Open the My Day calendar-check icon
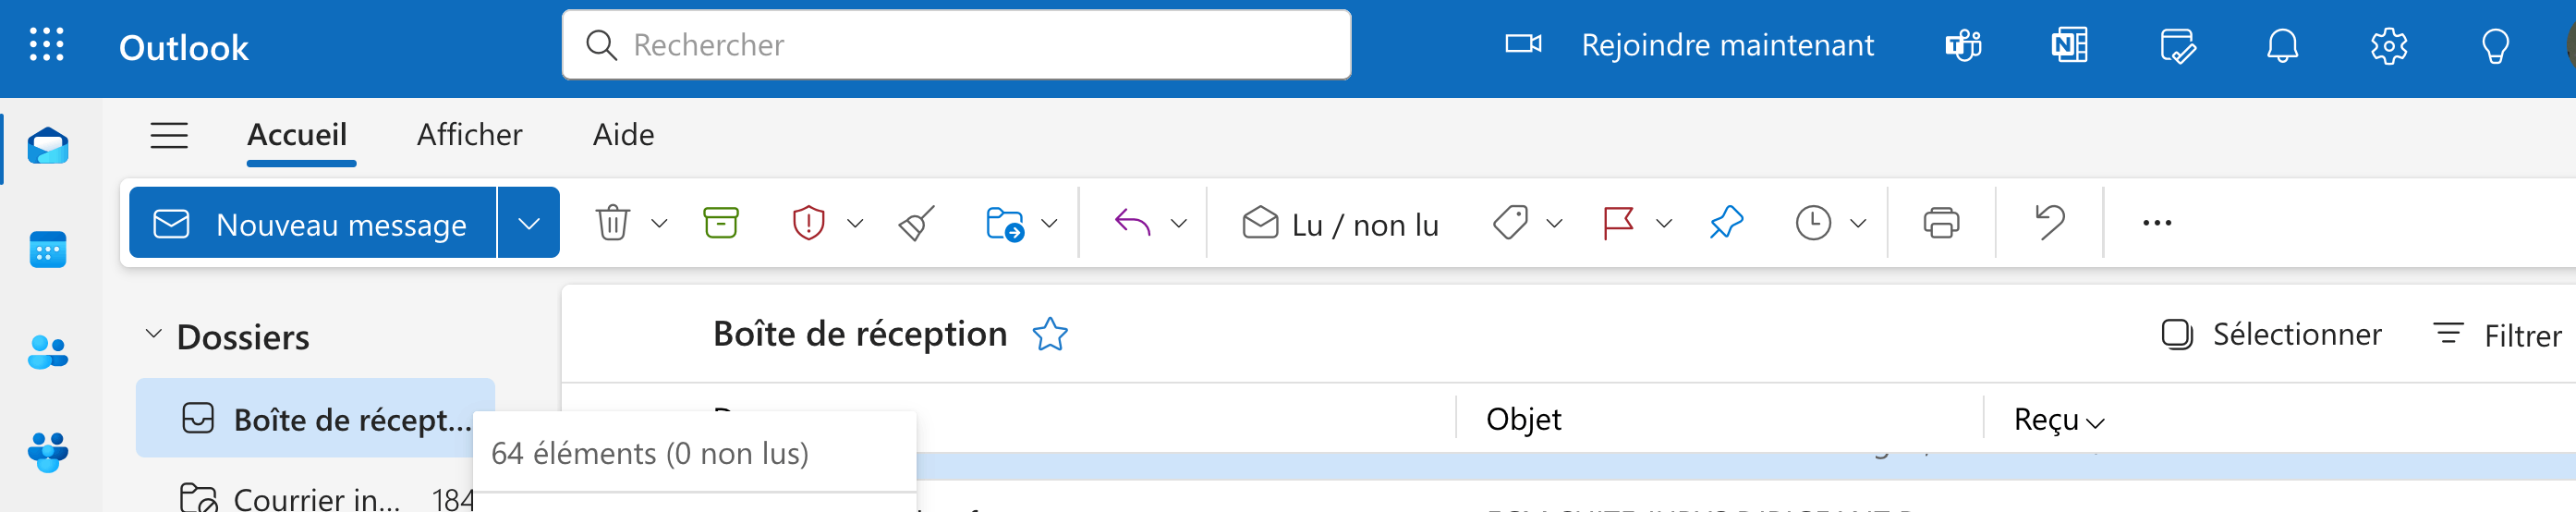This screenshot has width=2576, height=512. point(2177,46)
